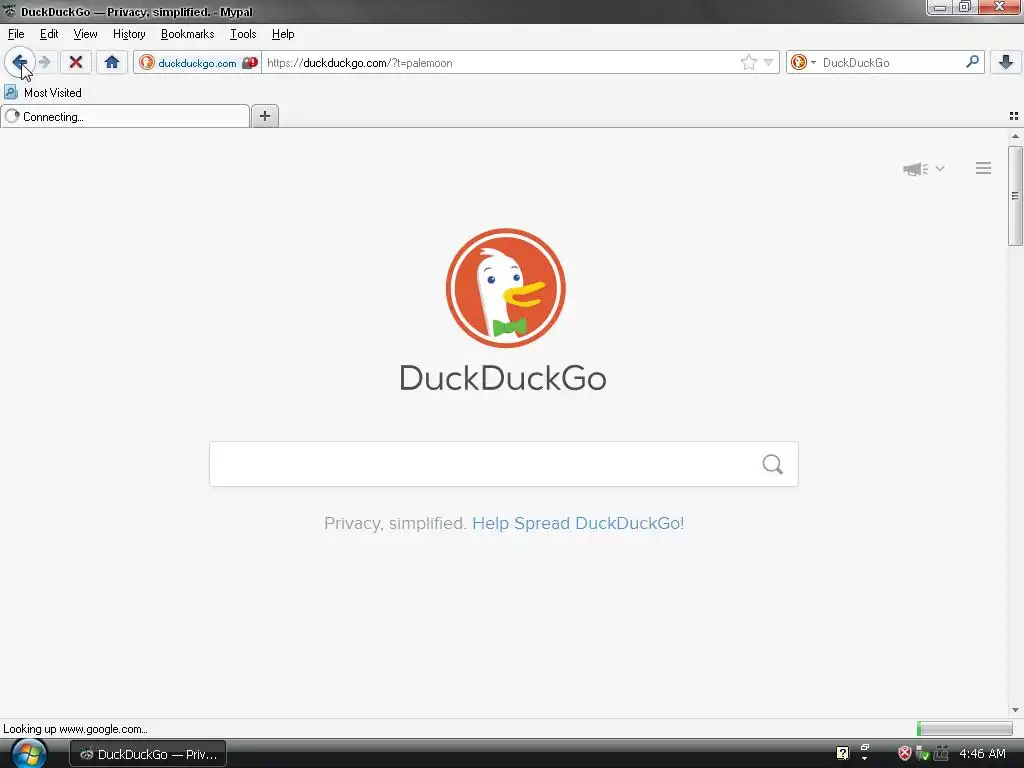This screenshot has height=768, width=1024.
Task: Click the DuckDuckGo duck logo
Action: tap(505, 288)
